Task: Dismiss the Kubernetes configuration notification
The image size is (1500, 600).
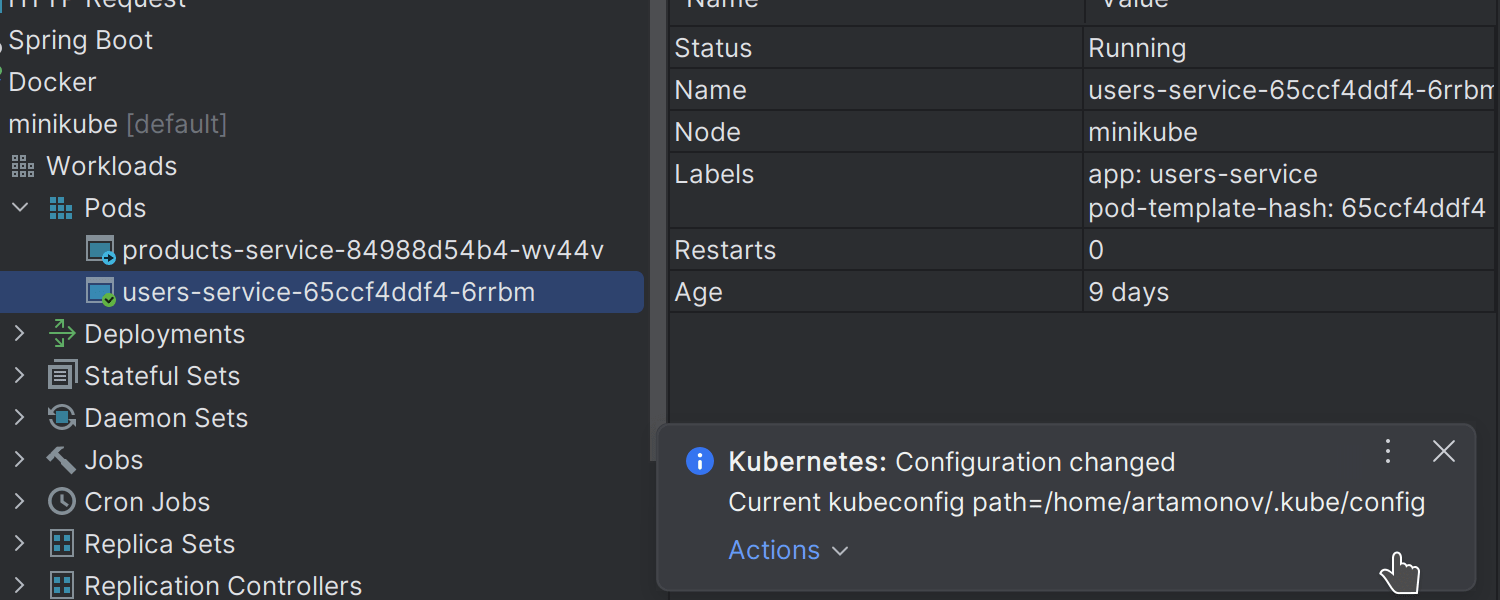Action: (1443, 451)
